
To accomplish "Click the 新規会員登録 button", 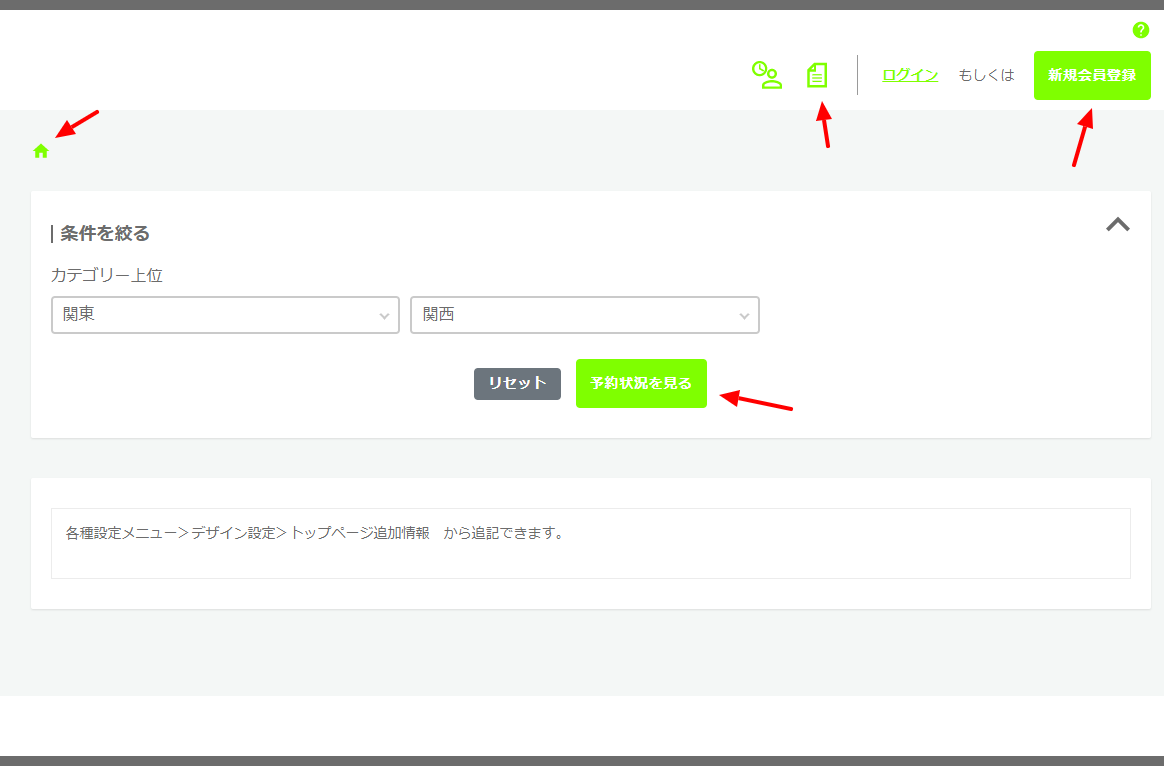I will coord(1092,75).
